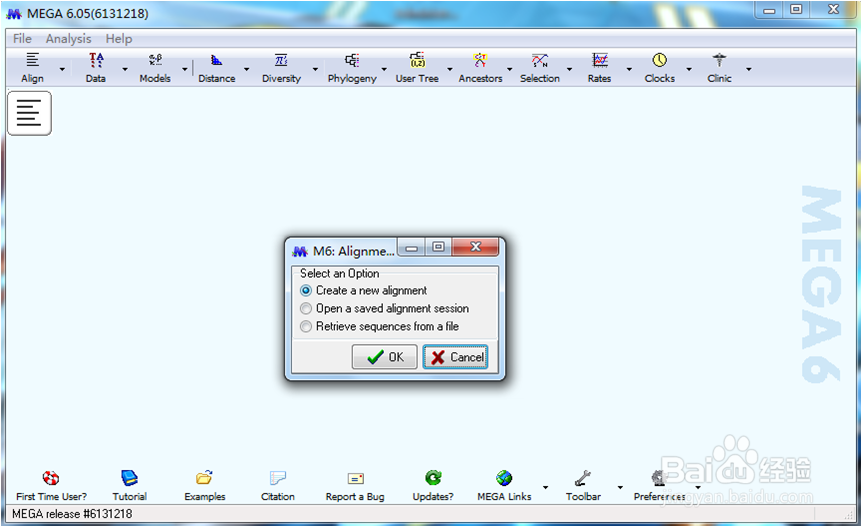Select the Distance analysis icon
The image size is (862, 527).
pos(217,60)
